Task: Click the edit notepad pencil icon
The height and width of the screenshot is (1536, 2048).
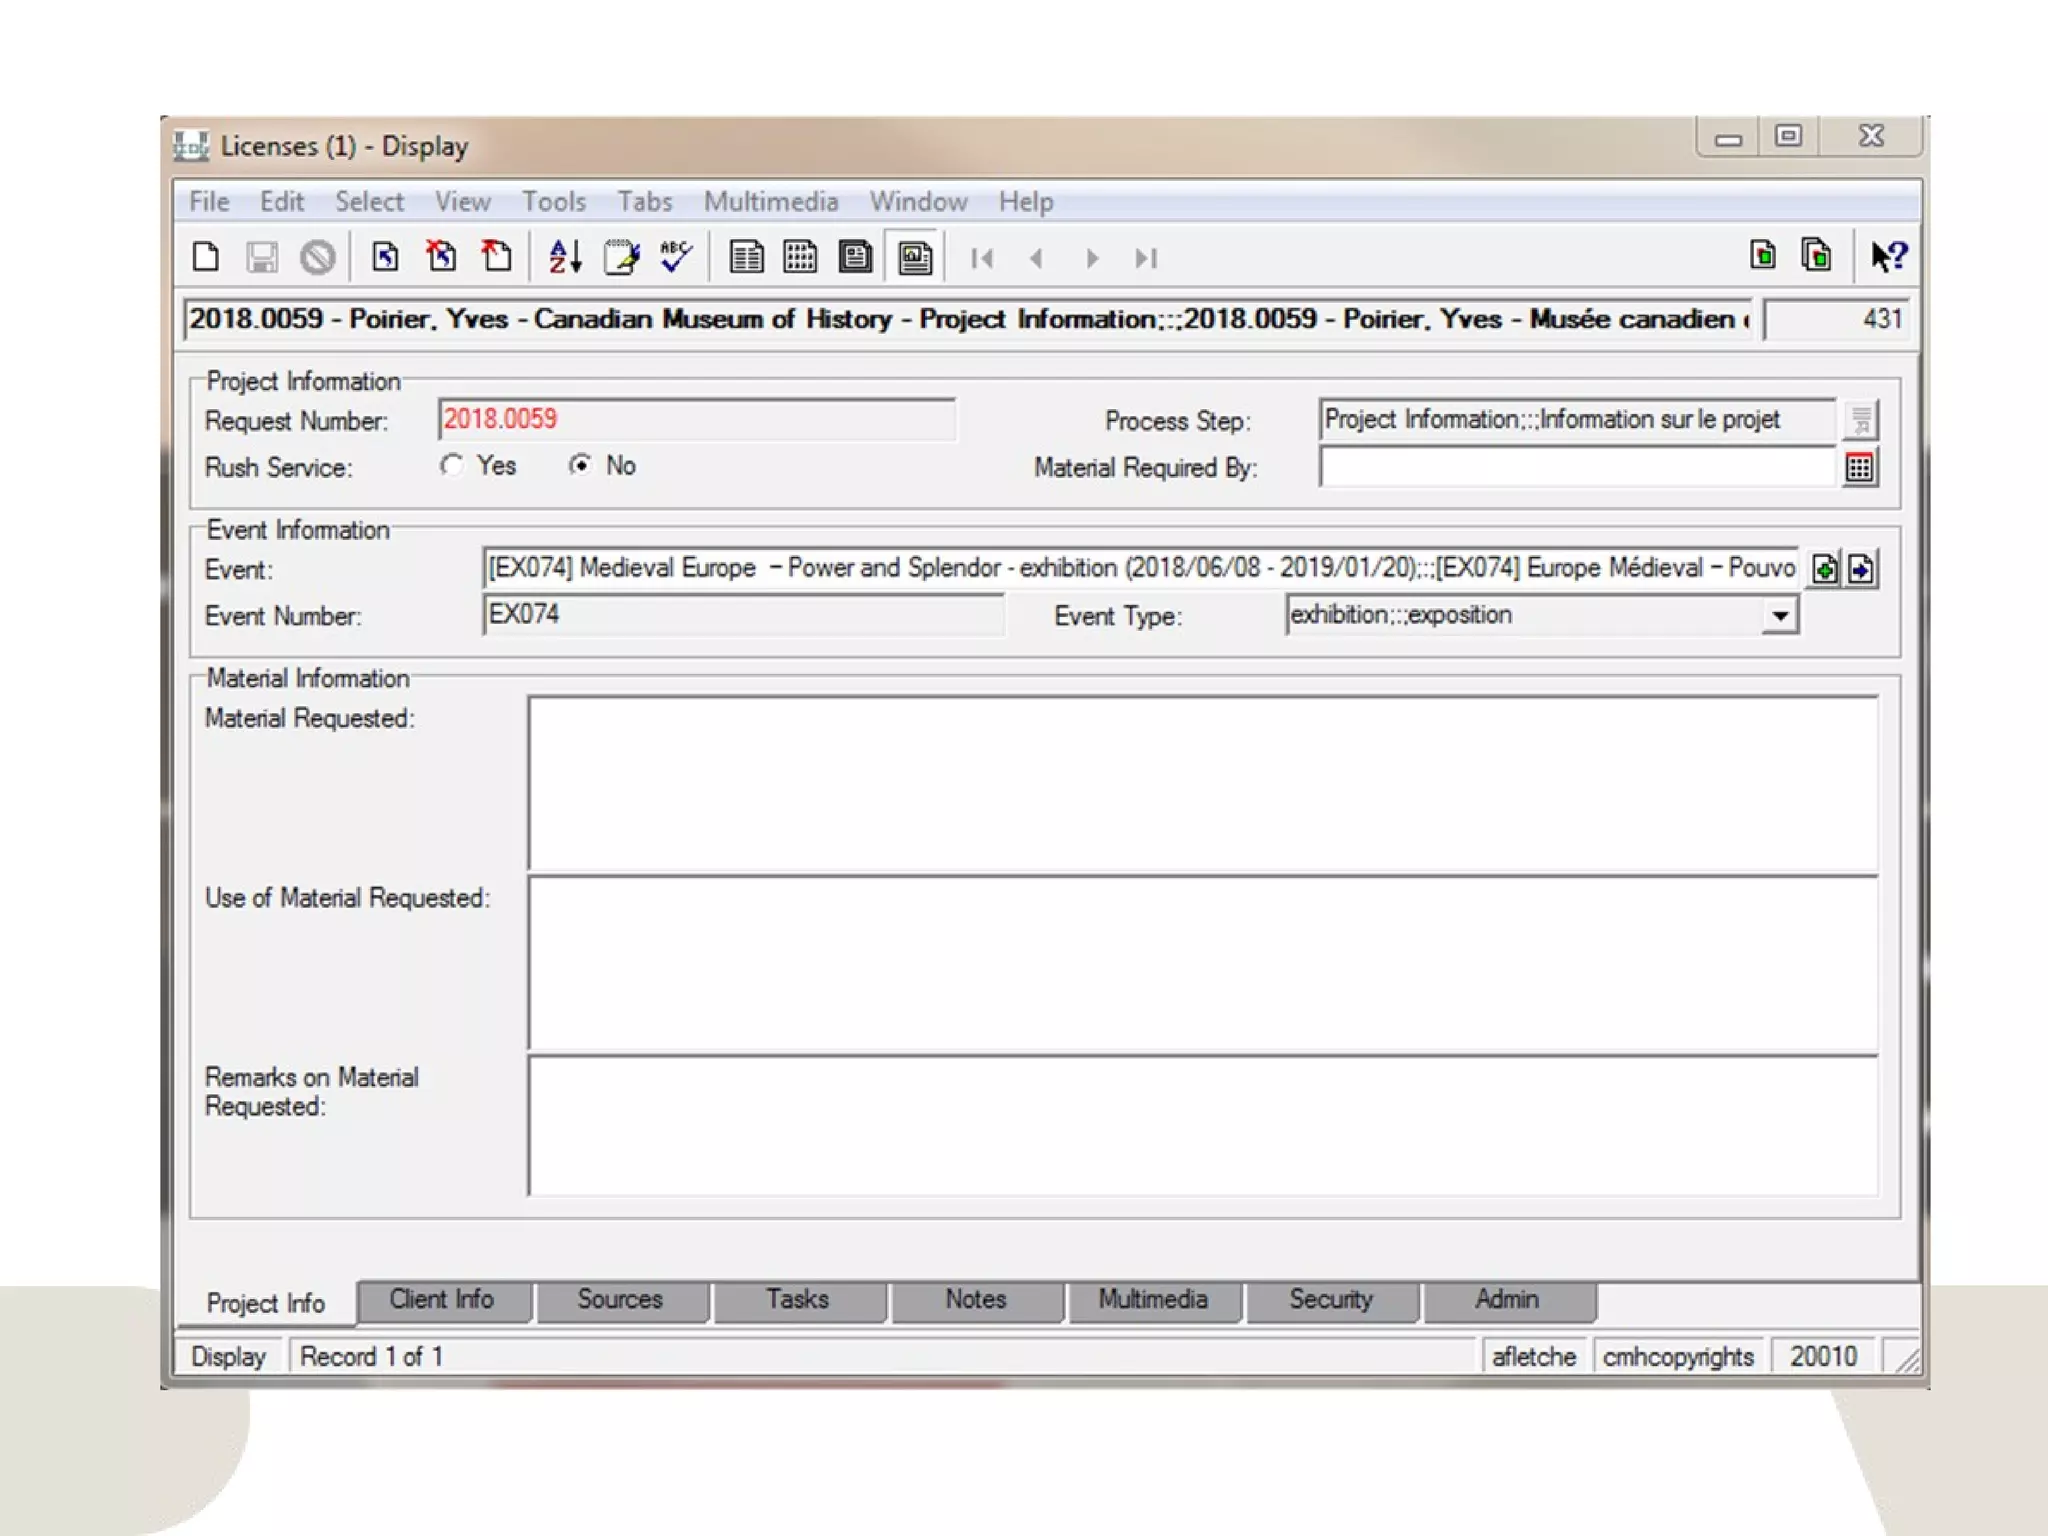Action: tap(621, 258)
